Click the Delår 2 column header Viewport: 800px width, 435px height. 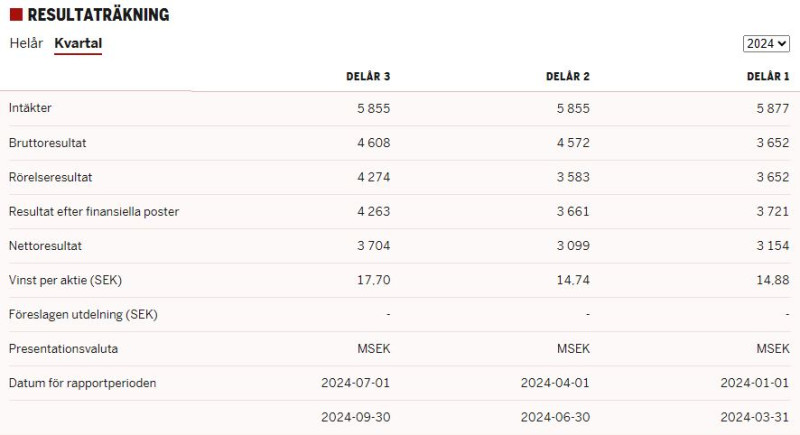(567, 76)
